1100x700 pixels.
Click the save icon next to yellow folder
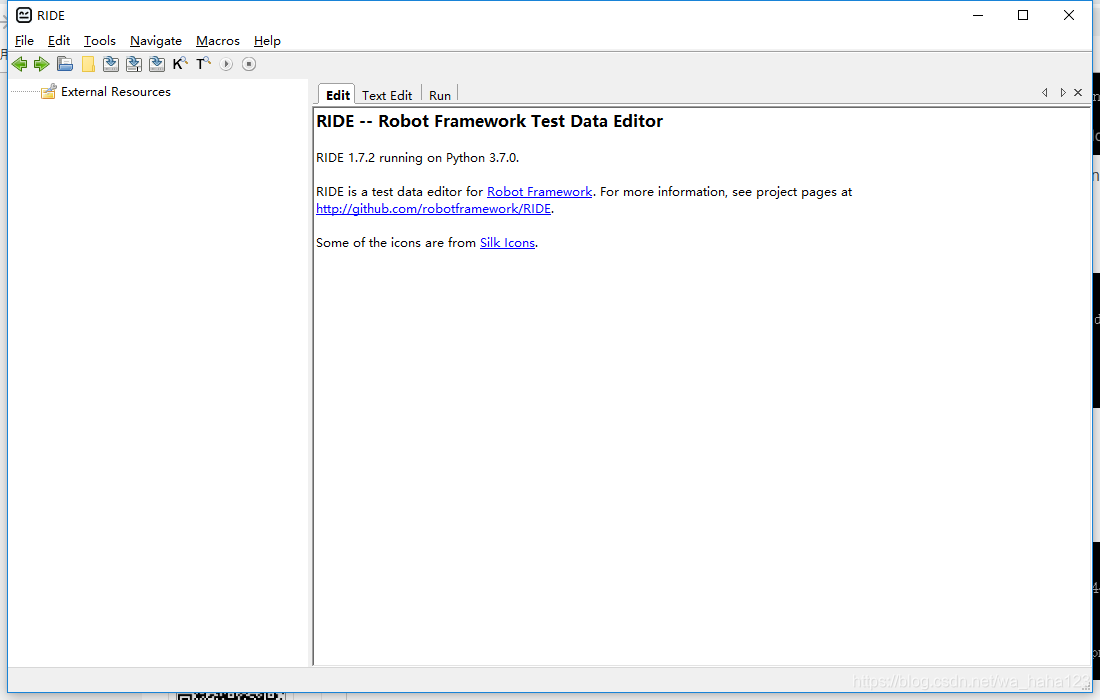[111, 65]
